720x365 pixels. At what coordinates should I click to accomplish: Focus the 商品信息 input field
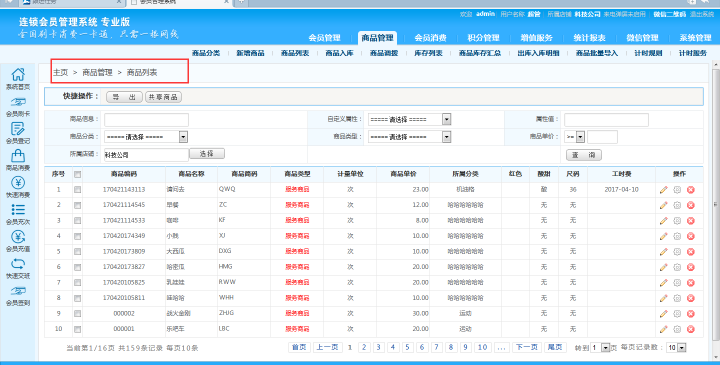(146, 119)
